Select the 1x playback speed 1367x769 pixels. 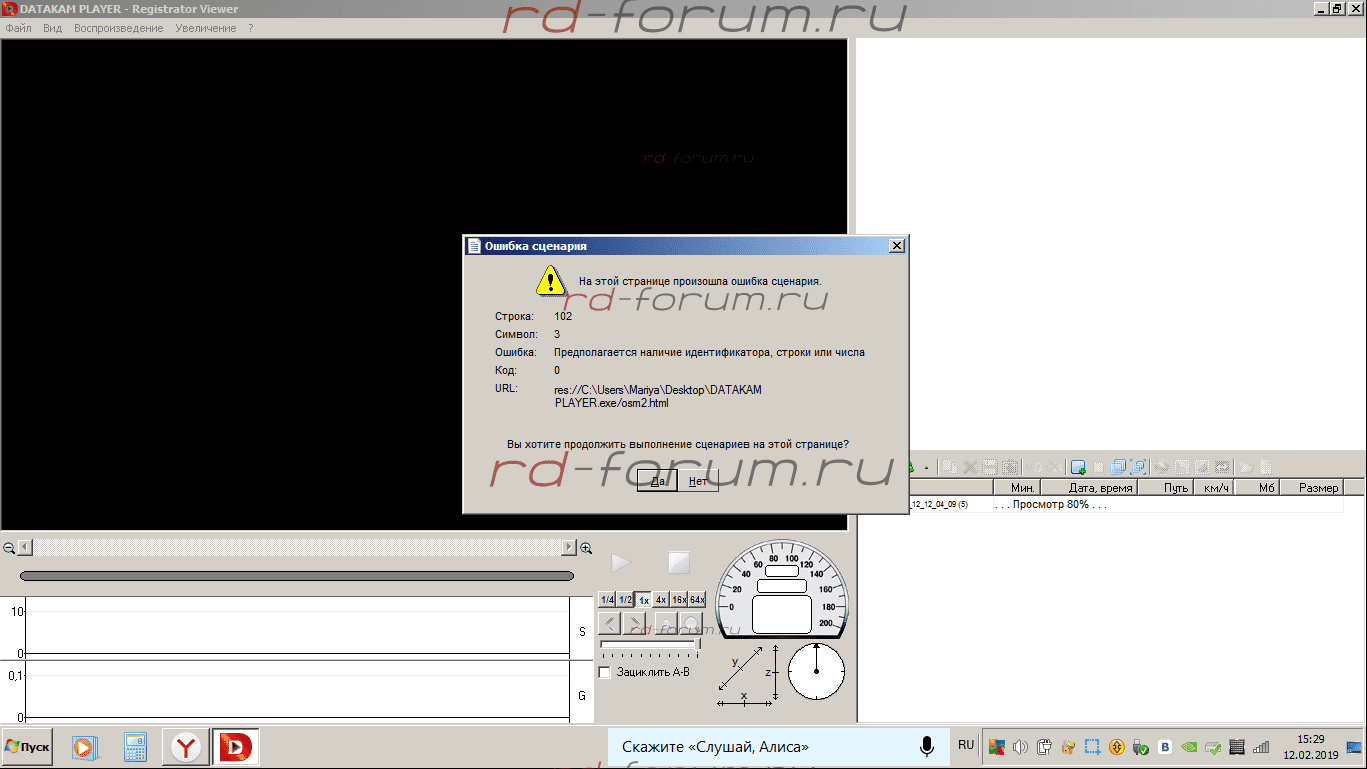pyautogui.click(x=644, y=600)
